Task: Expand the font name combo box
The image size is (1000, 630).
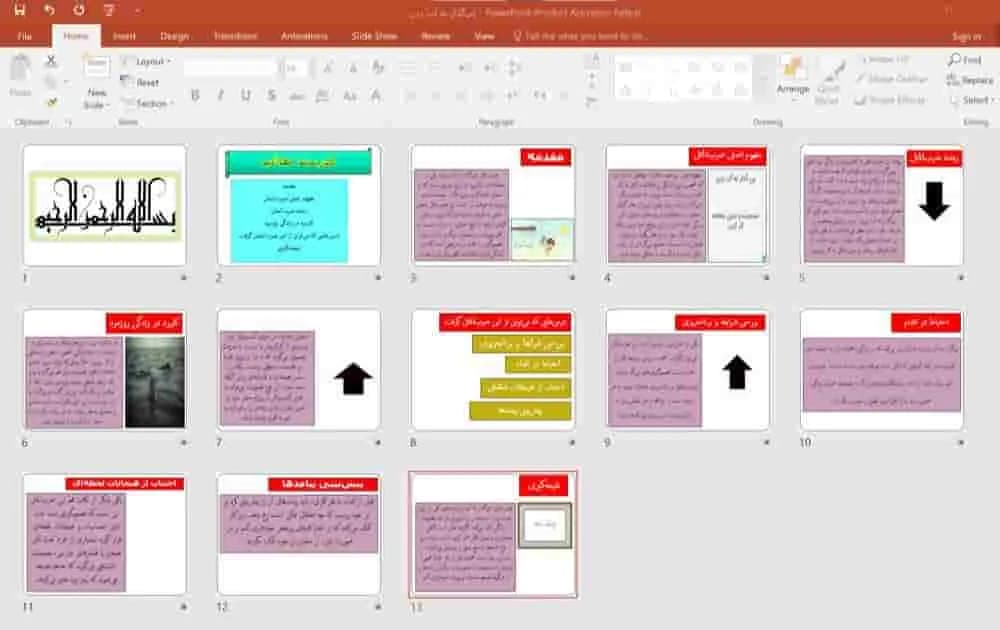Action: (x=230, y=67)
